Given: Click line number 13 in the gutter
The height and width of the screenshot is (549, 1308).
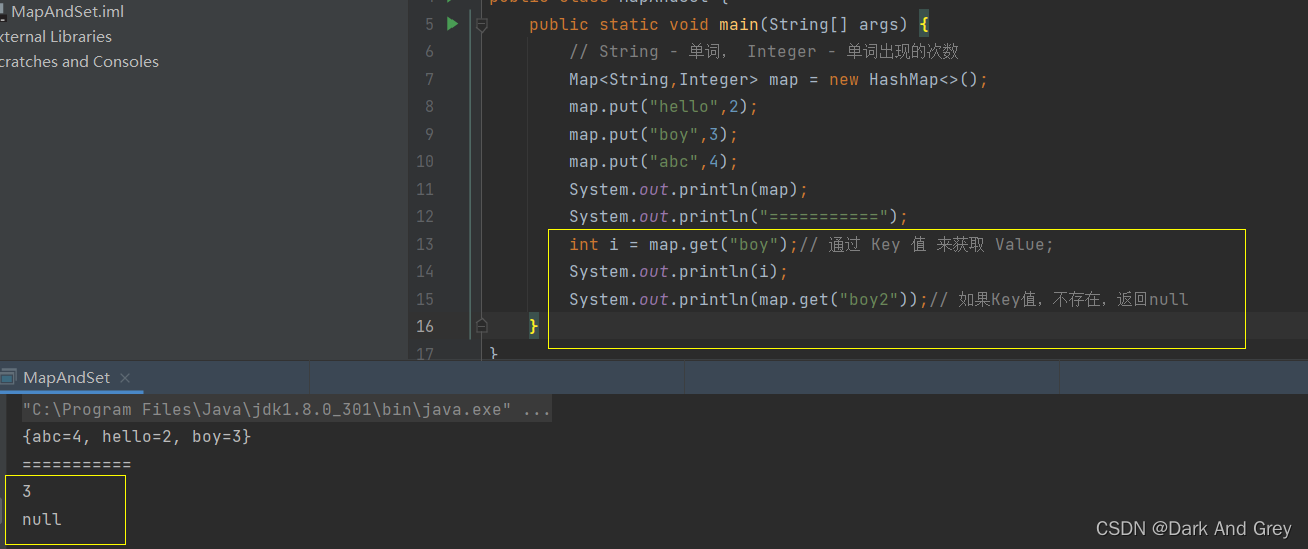Looking at the screenshot, I should tap(425, 244).
